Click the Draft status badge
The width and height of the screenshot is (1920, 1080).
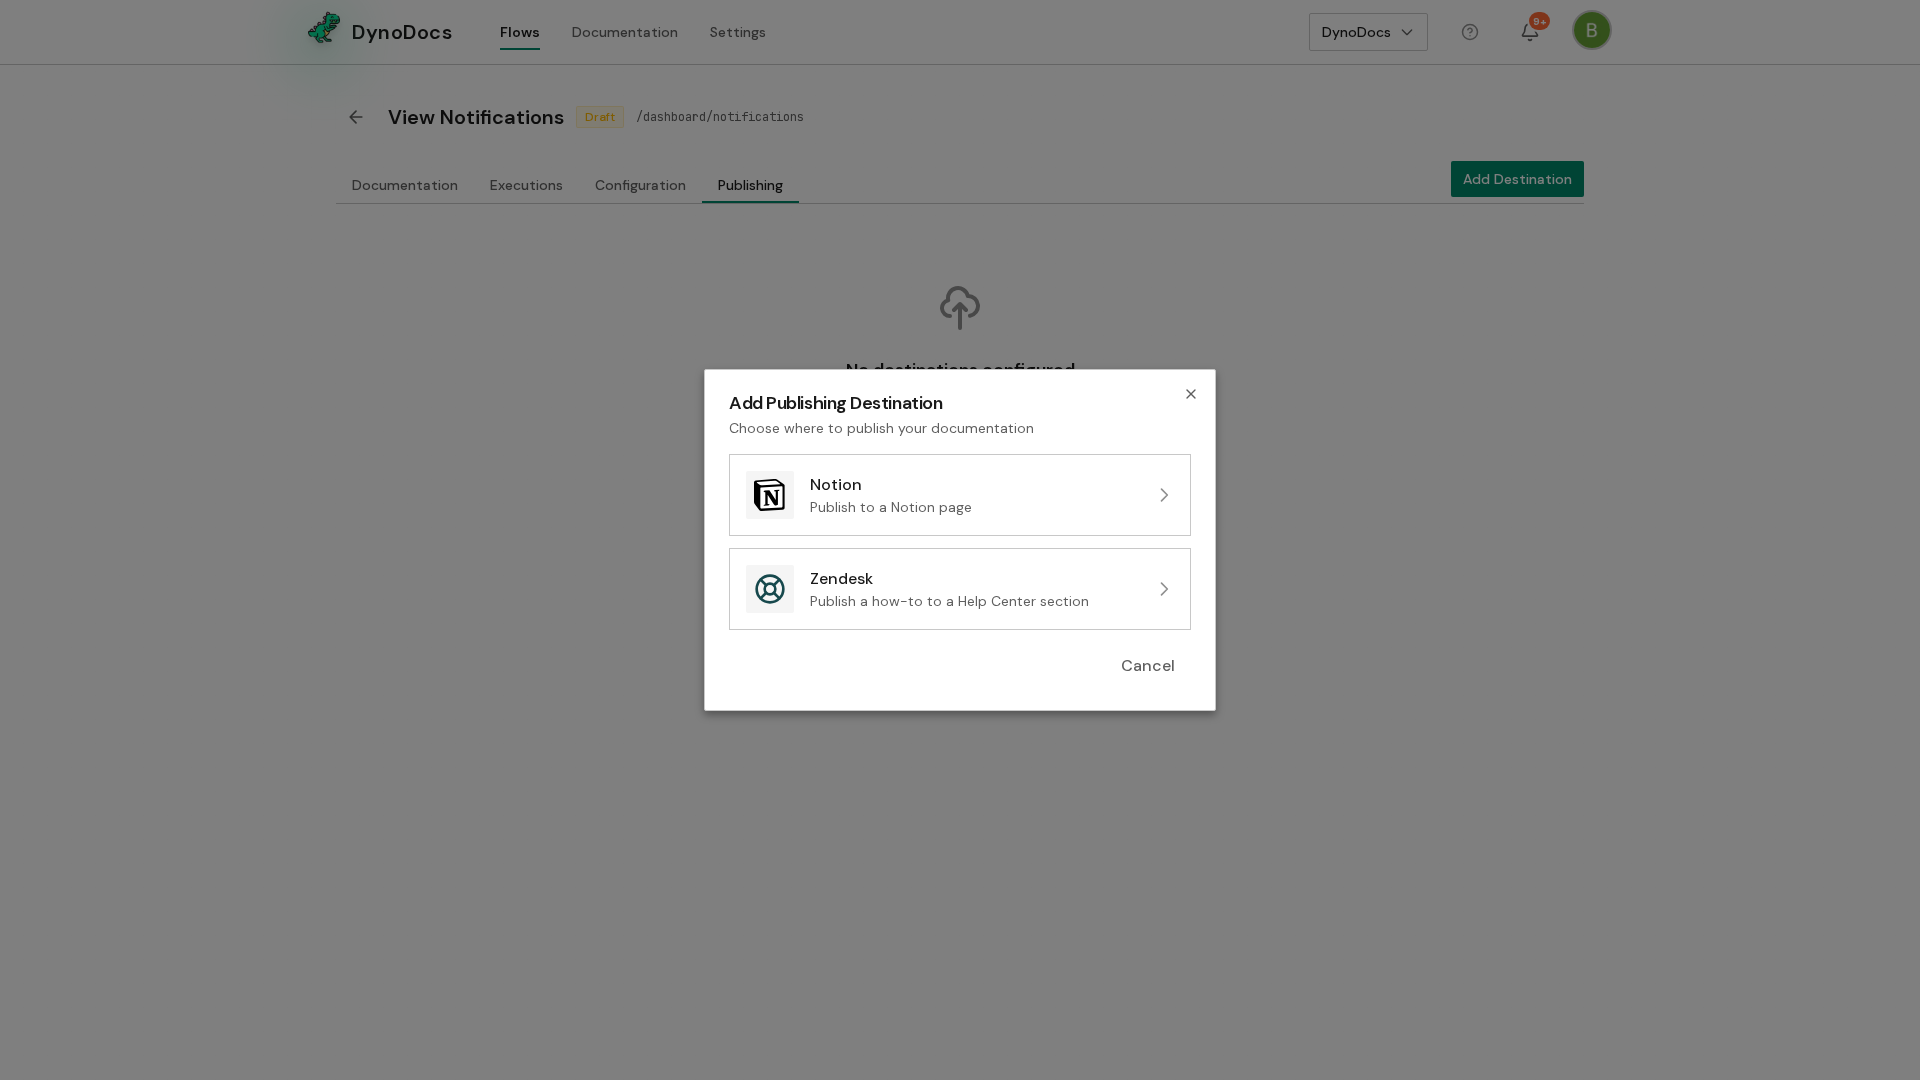600,117
